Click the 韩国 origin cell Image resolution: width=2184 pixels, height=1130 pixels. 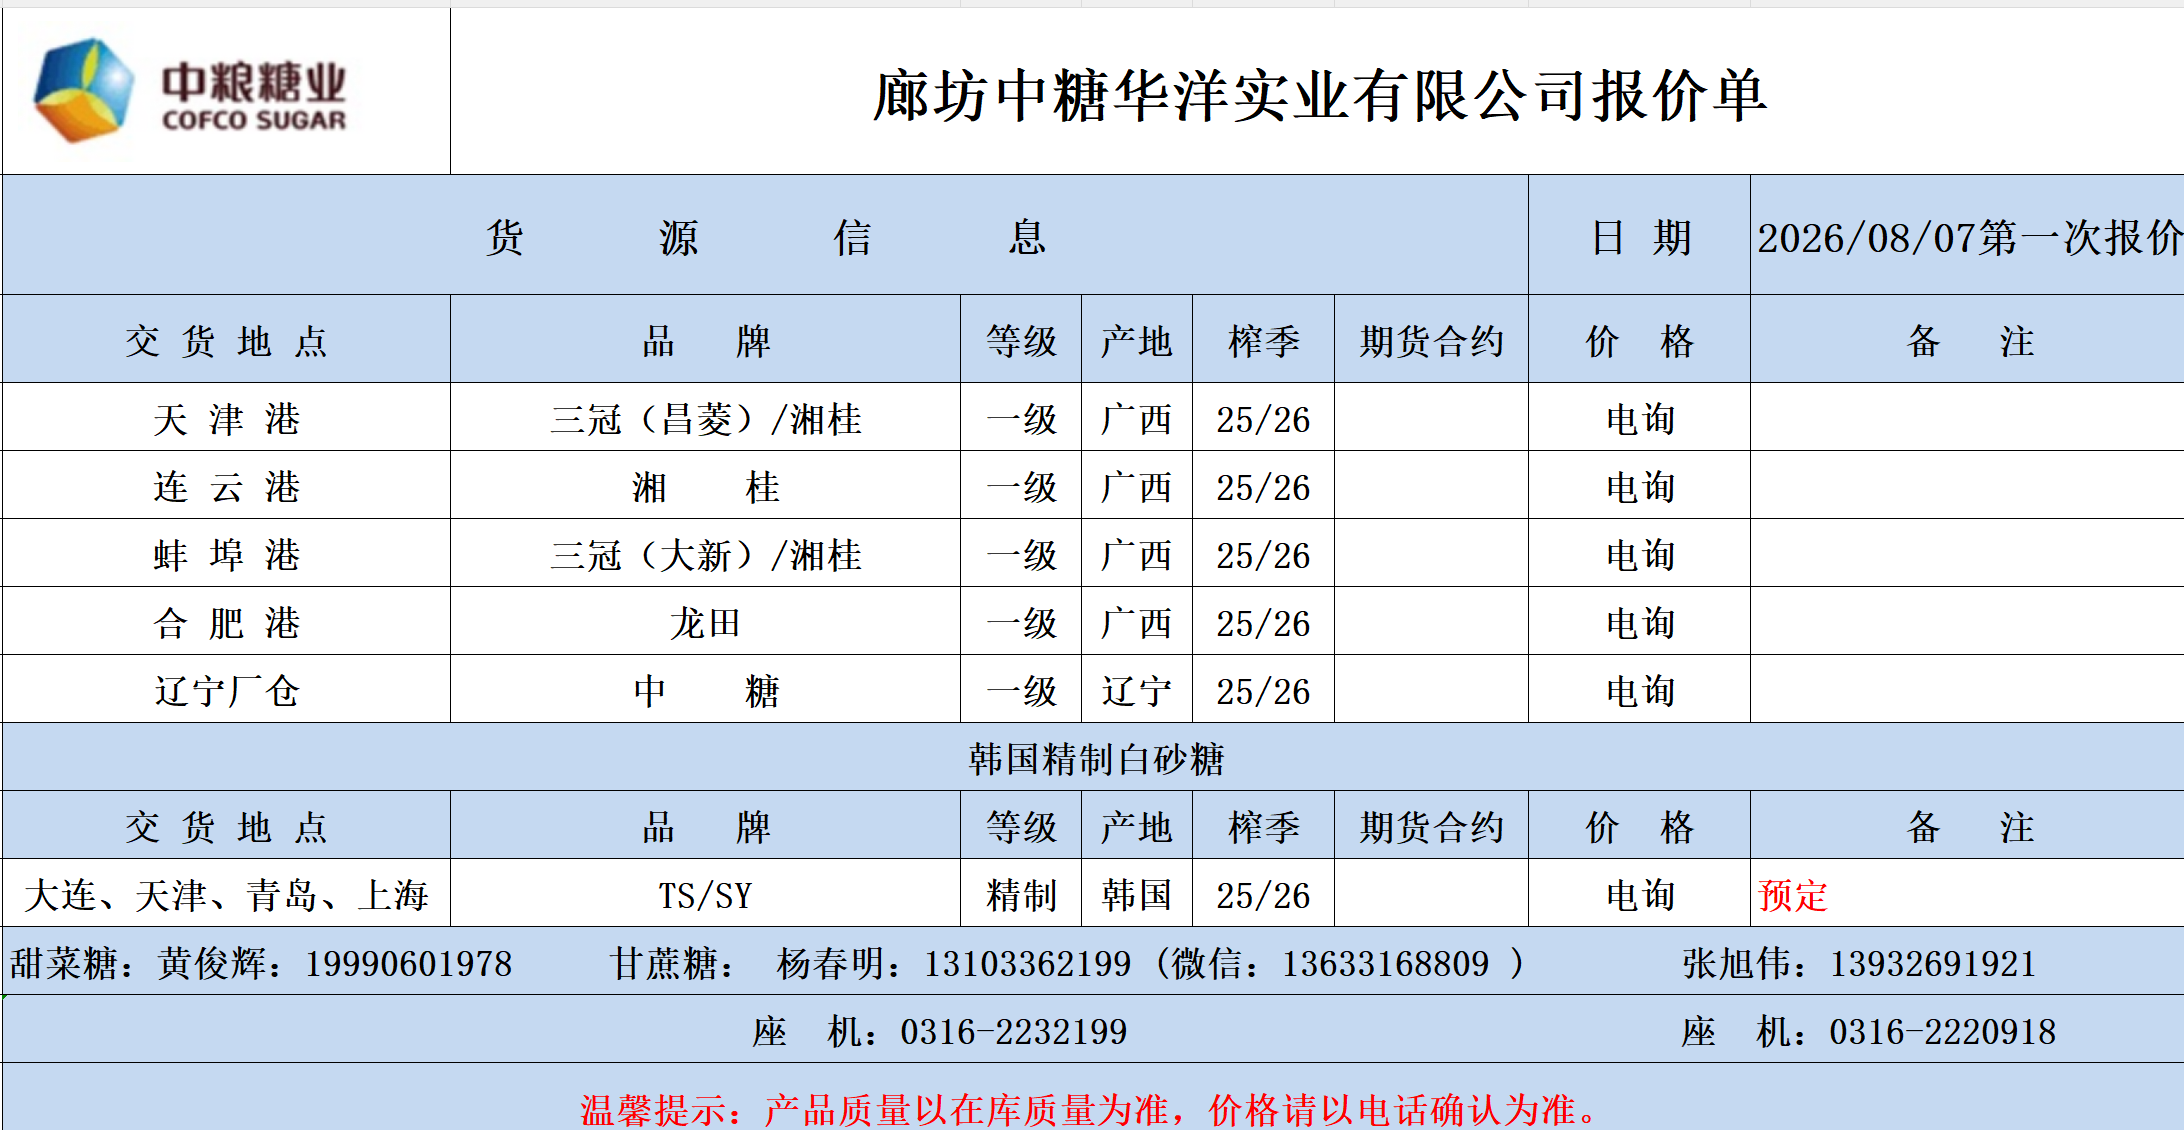pos(1137,894)
